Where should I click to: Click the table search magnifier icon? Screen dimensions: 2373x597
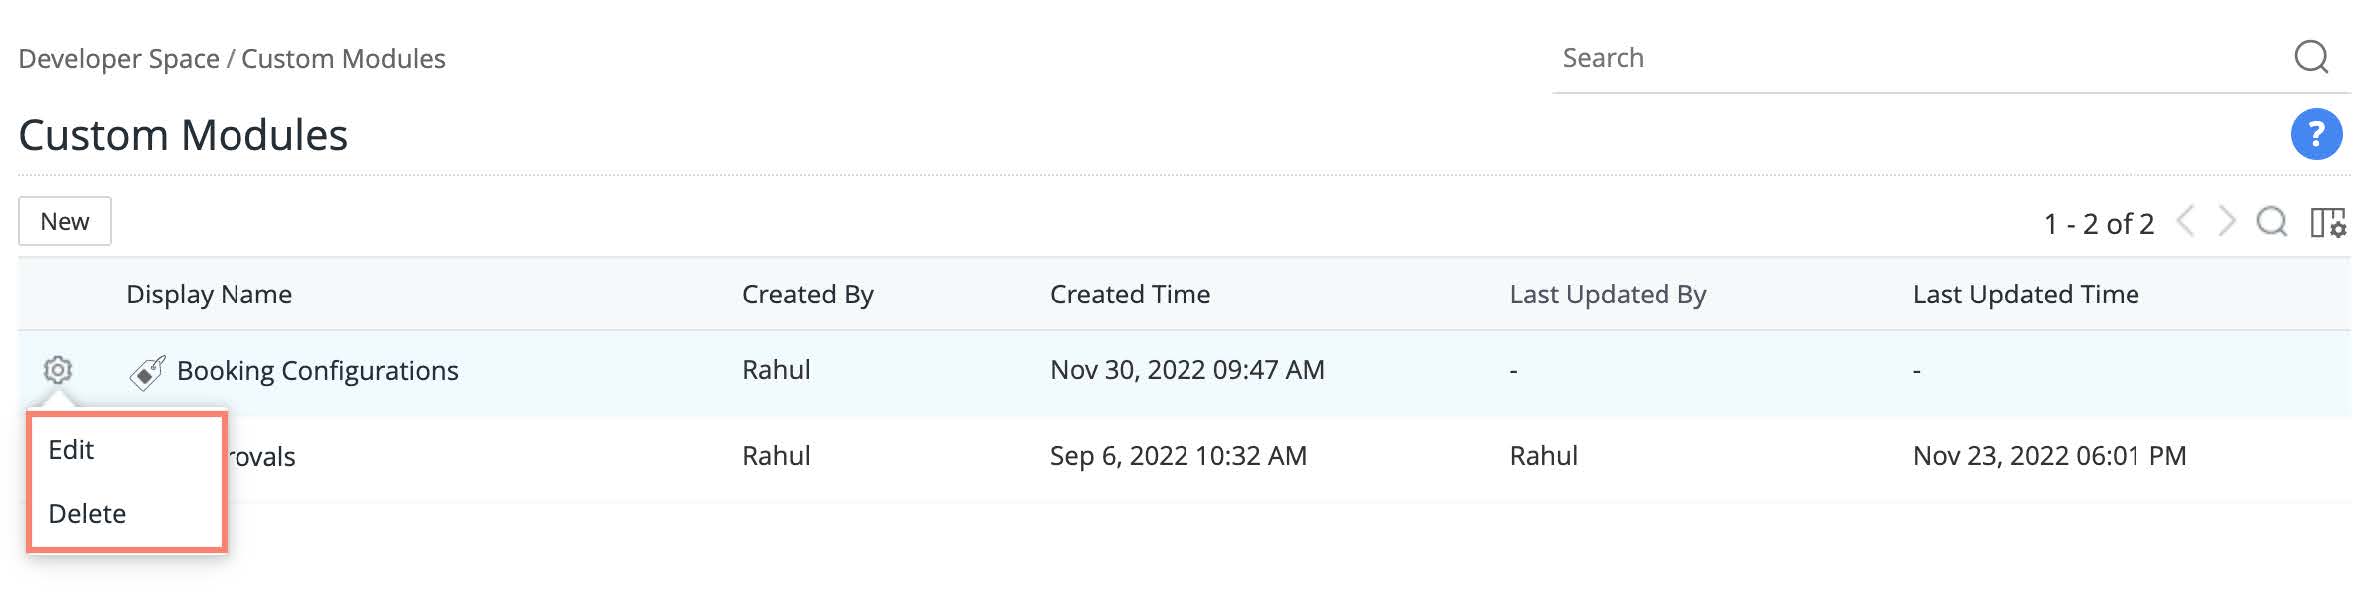(2271, 221)
